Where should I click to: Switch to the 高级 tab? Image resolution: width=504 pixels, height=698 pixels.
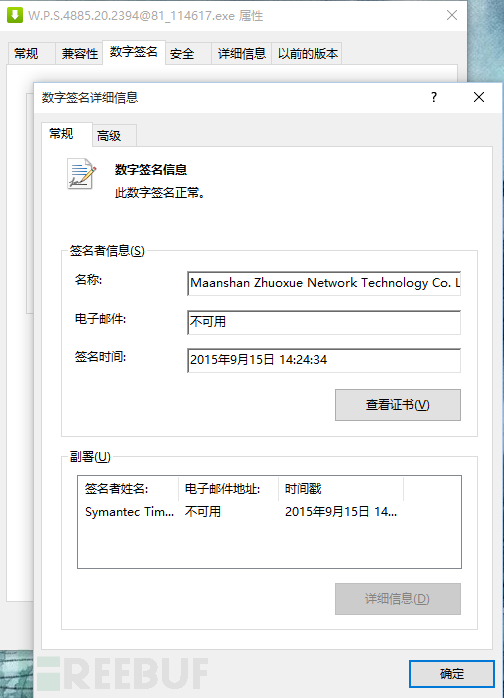click(109, 136)
